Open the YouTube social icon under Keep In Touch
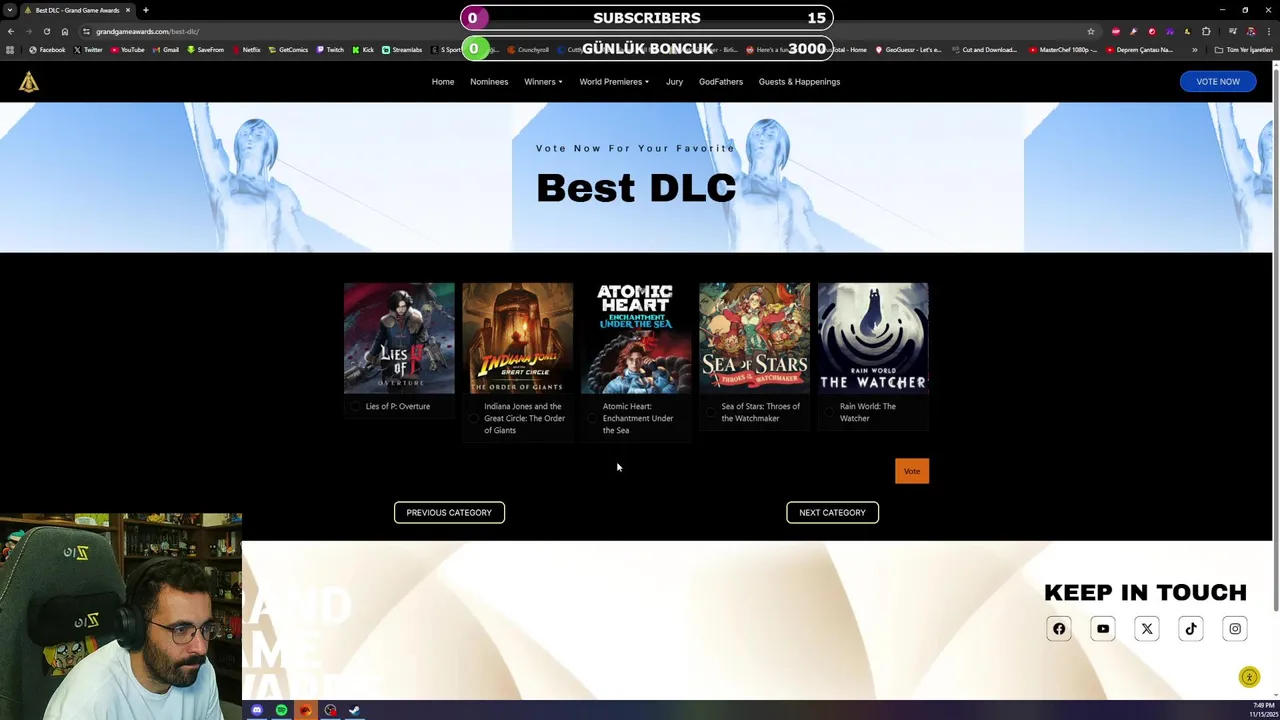The image size is (1280, 720). [1103, 629]
